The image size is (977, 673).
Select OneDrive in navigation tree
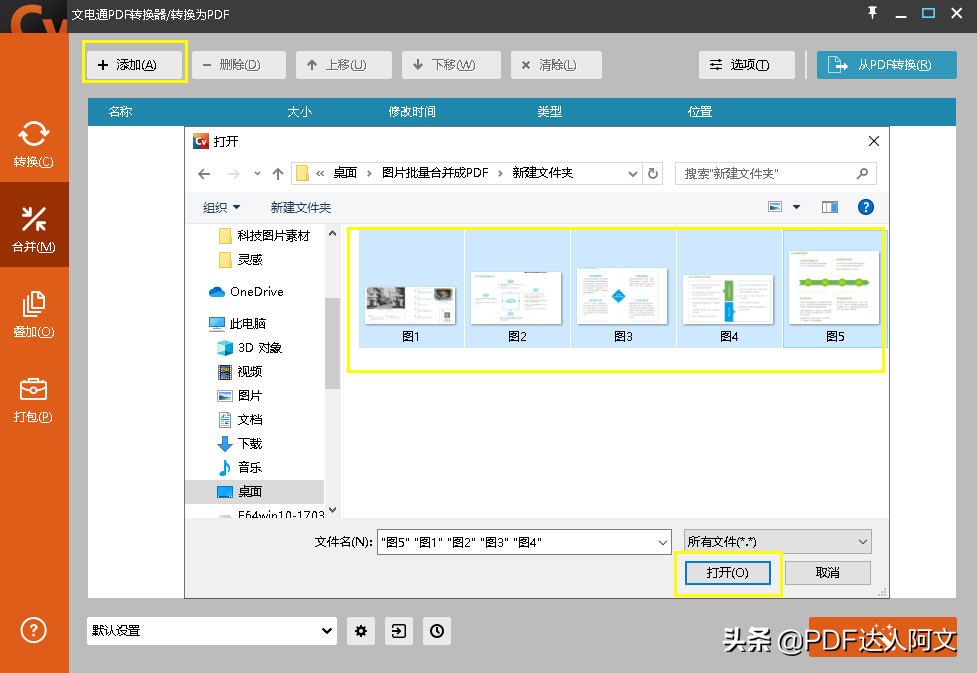point(246,292)
